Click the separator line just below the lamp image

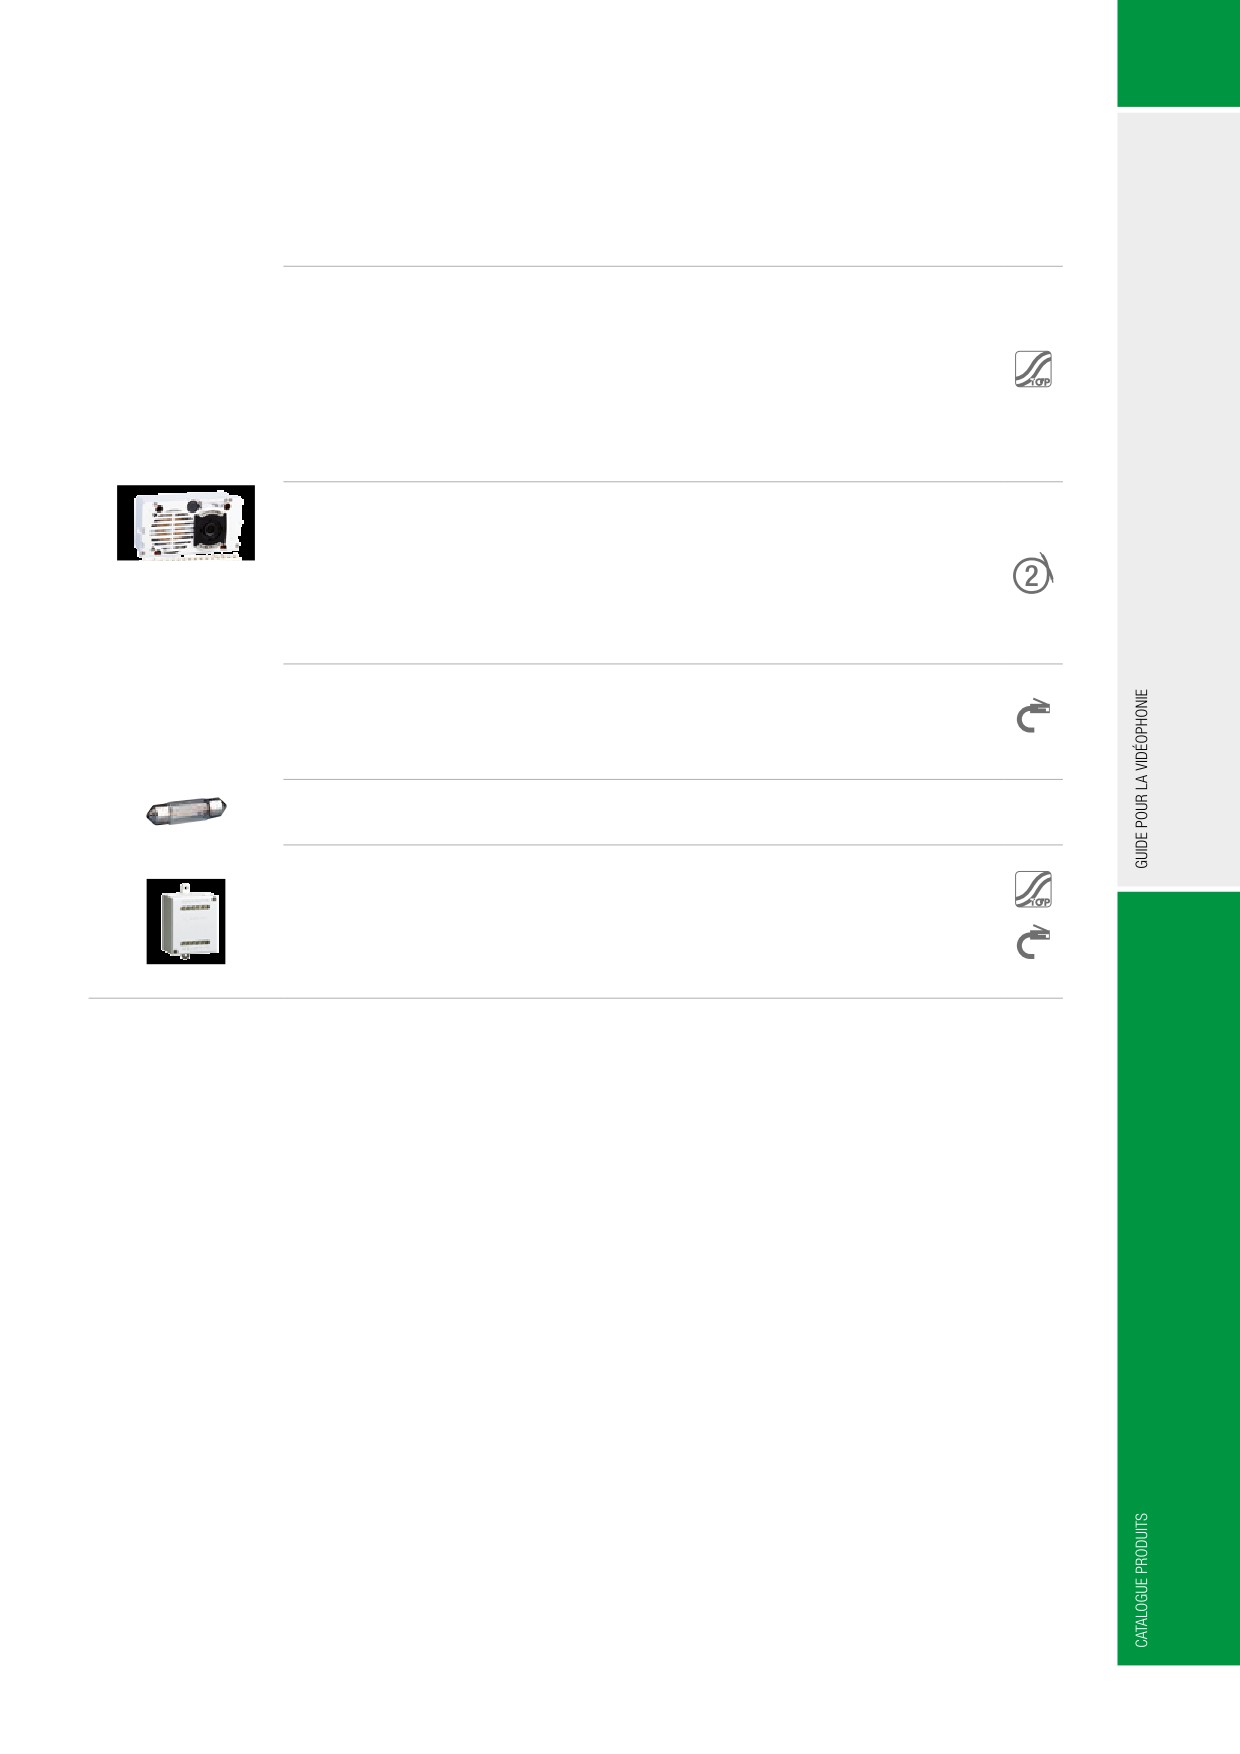pos(673,844)
